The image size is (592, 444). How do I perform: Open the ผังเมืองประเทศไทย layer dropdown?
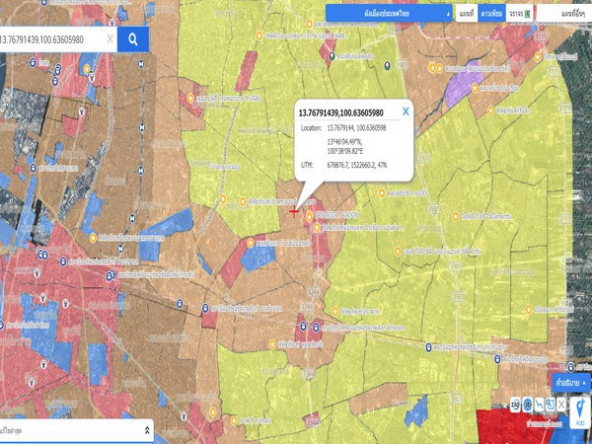pyautogui.click(x=389, y=14)
